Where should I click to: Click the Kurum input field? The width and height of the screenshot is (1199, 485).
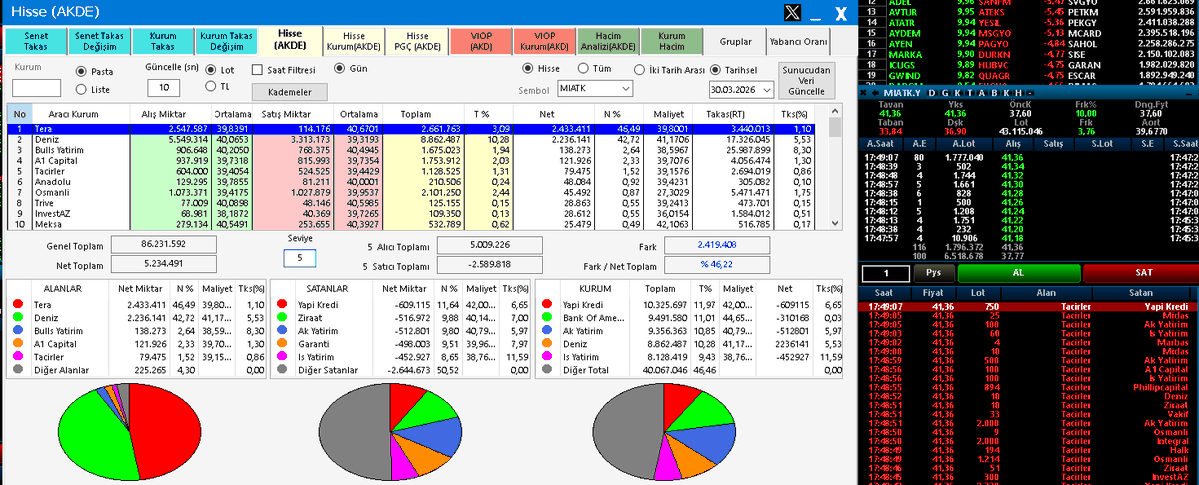coord(36,88)
